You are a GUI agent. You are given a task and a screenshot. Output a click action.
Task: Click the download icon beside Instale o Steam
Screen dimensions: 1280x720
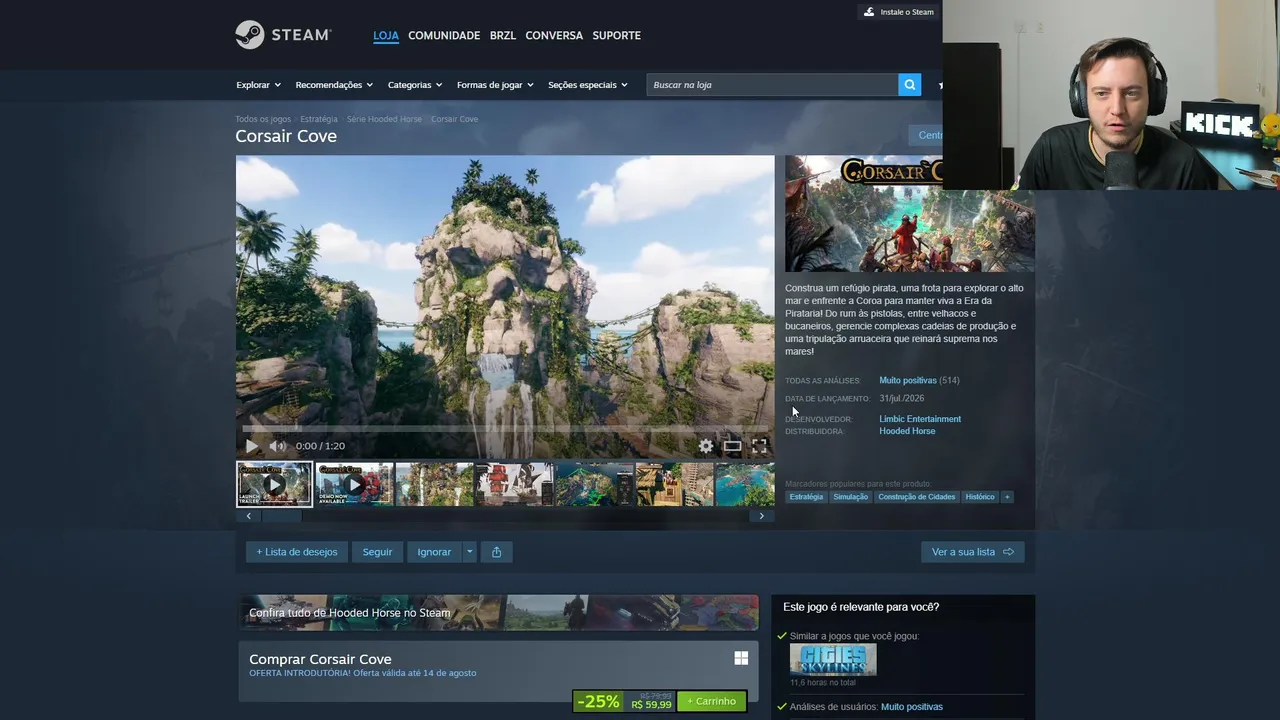click(x=869, y=12)
